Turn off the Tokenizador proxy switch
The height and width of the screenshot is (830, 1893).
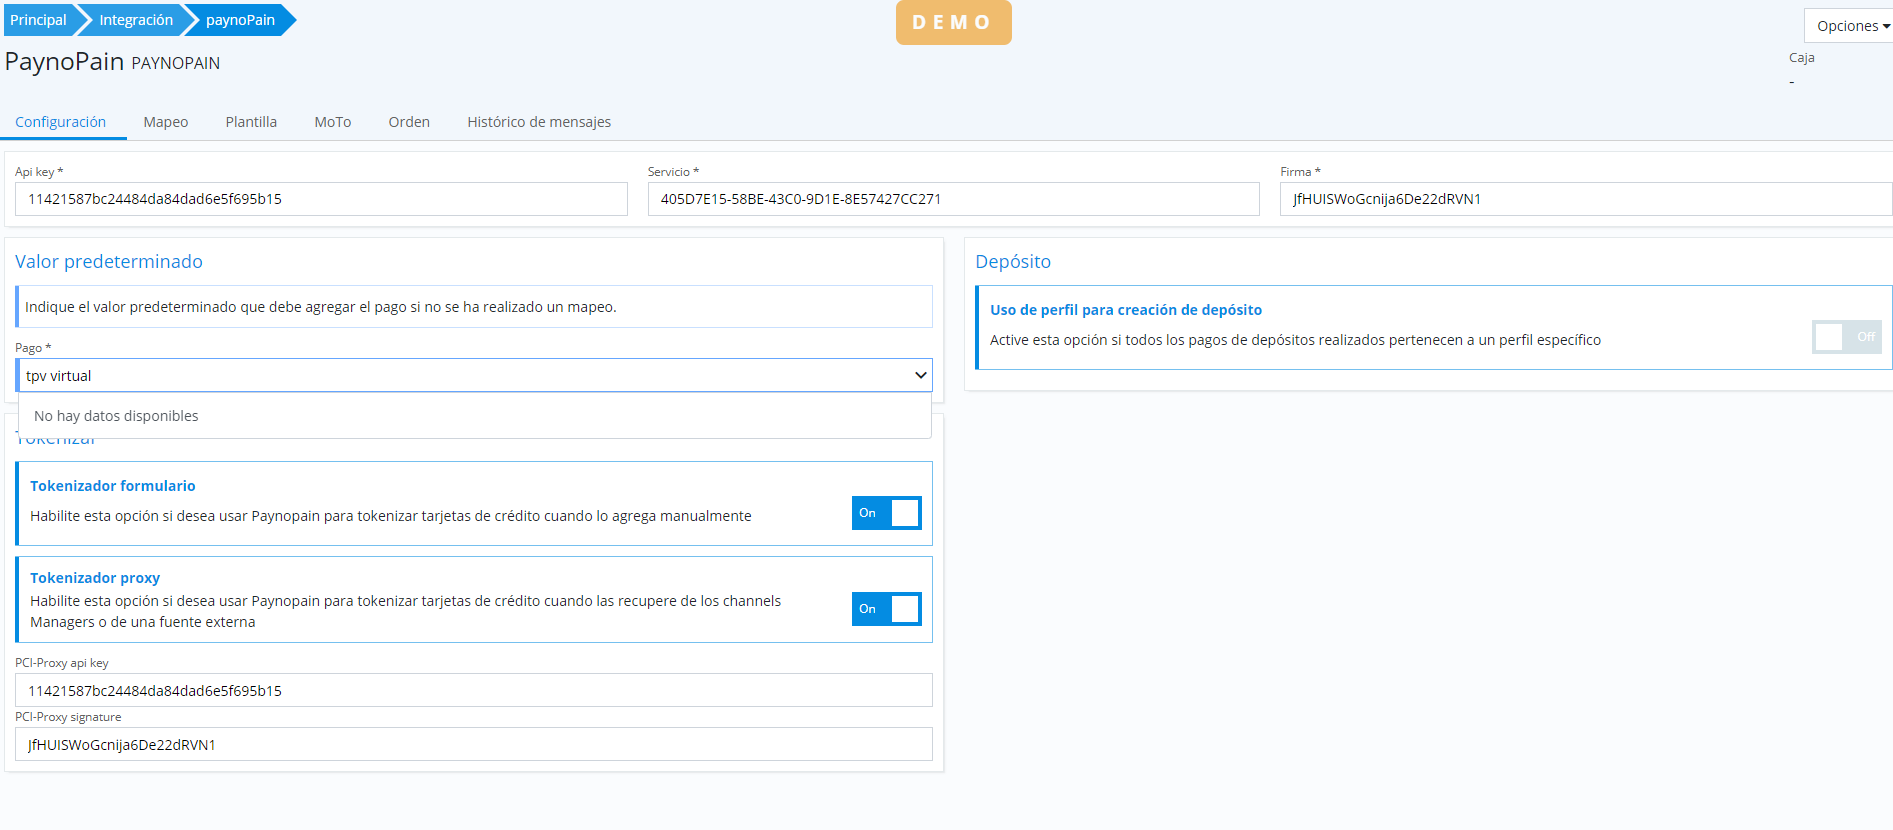(886, 609)
